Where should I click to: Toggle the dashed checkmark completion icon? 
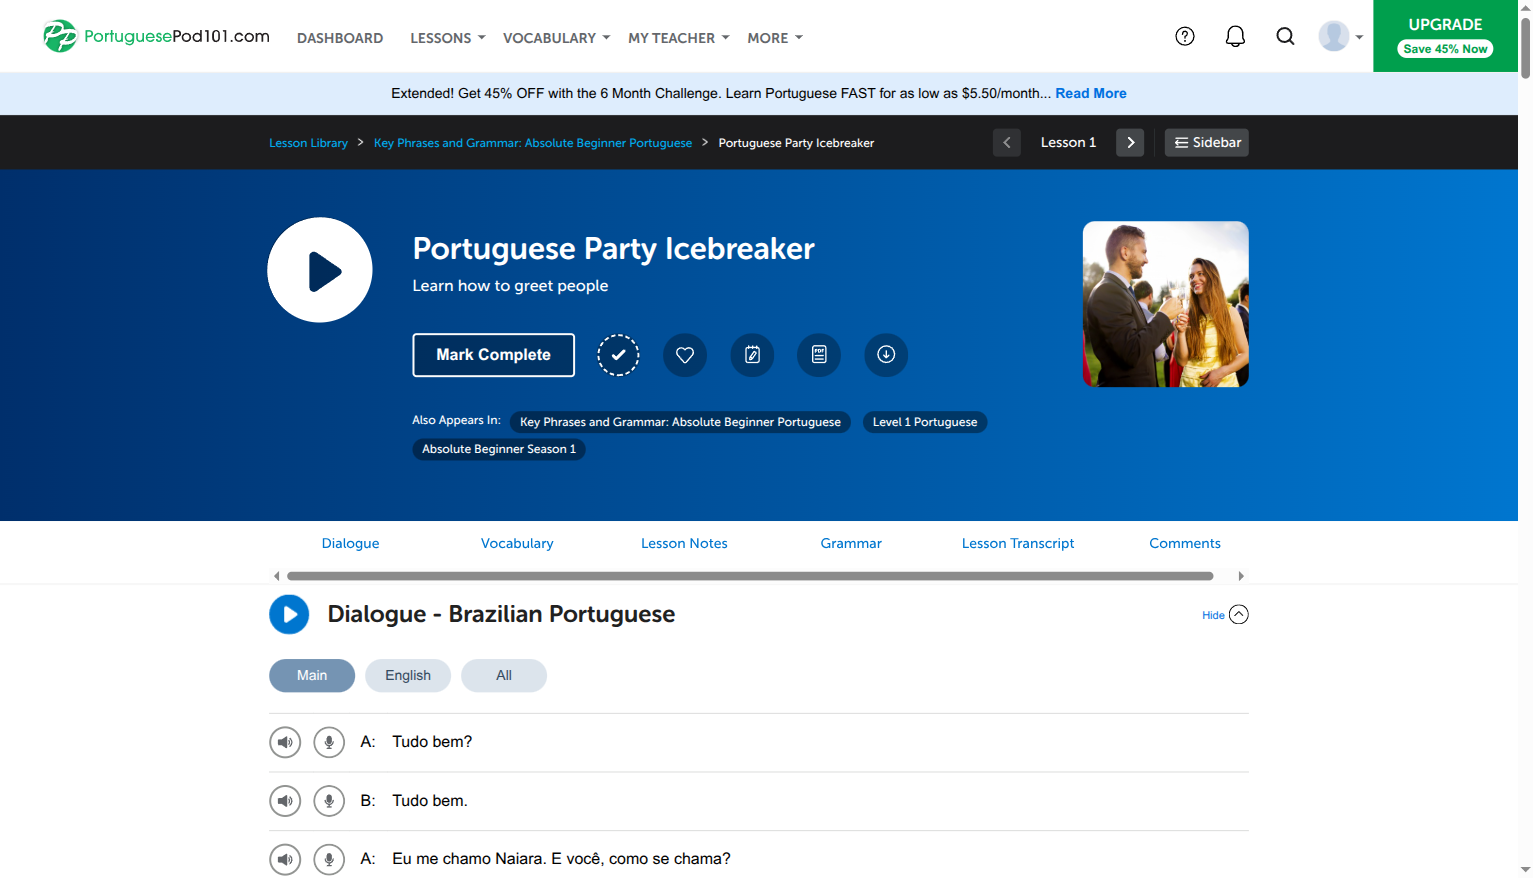618,355
